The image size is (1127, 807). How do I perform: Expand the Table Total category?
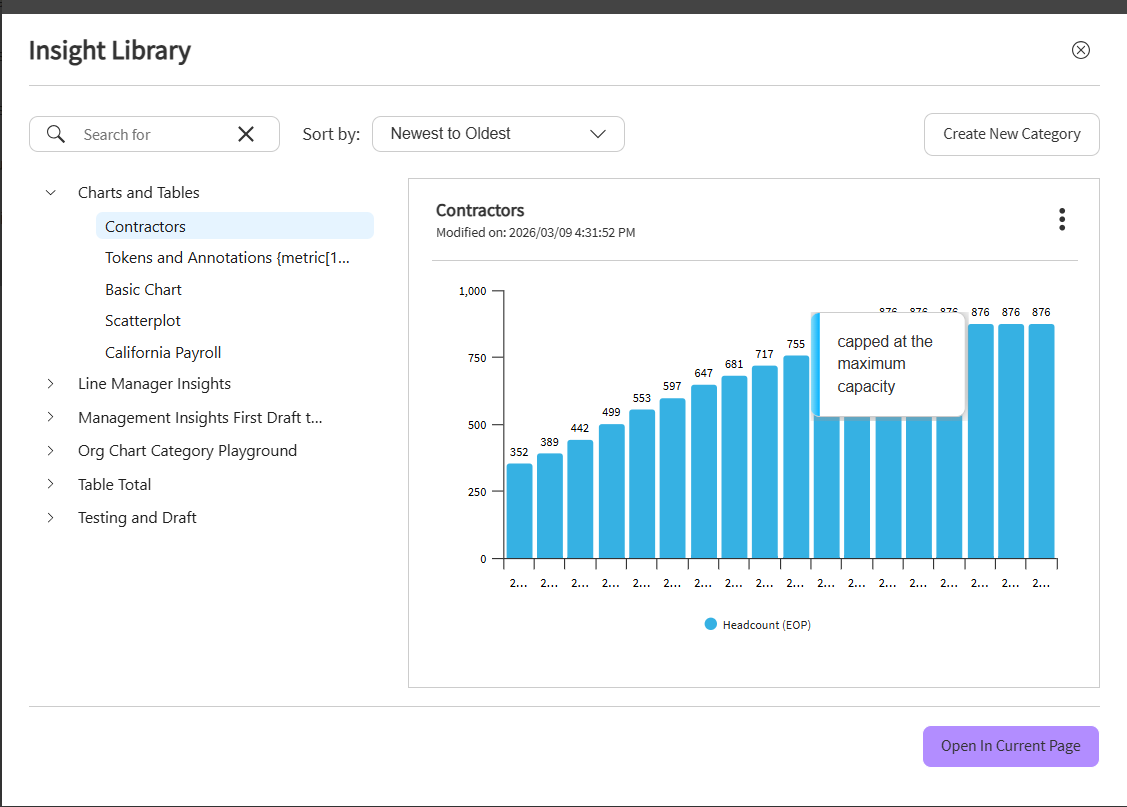51,485
